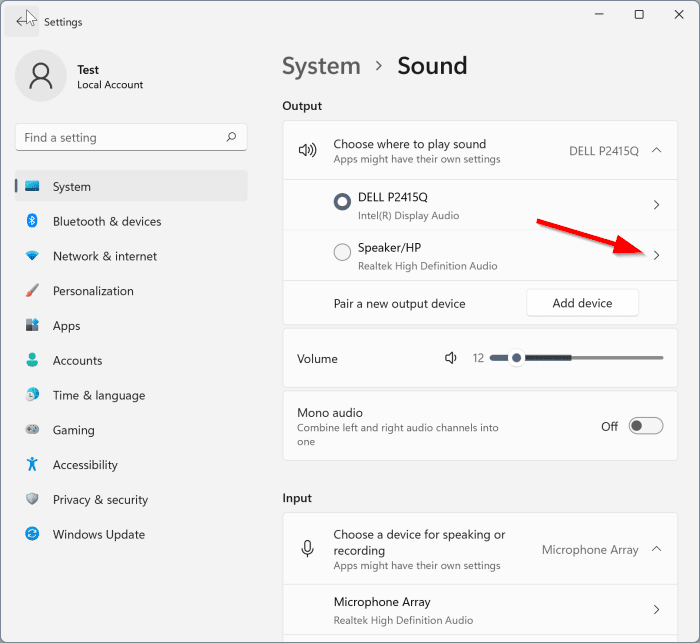This screenshot has width=700, height=643.
Task: Click the Privacy shield icon
Action: point(32,499)
